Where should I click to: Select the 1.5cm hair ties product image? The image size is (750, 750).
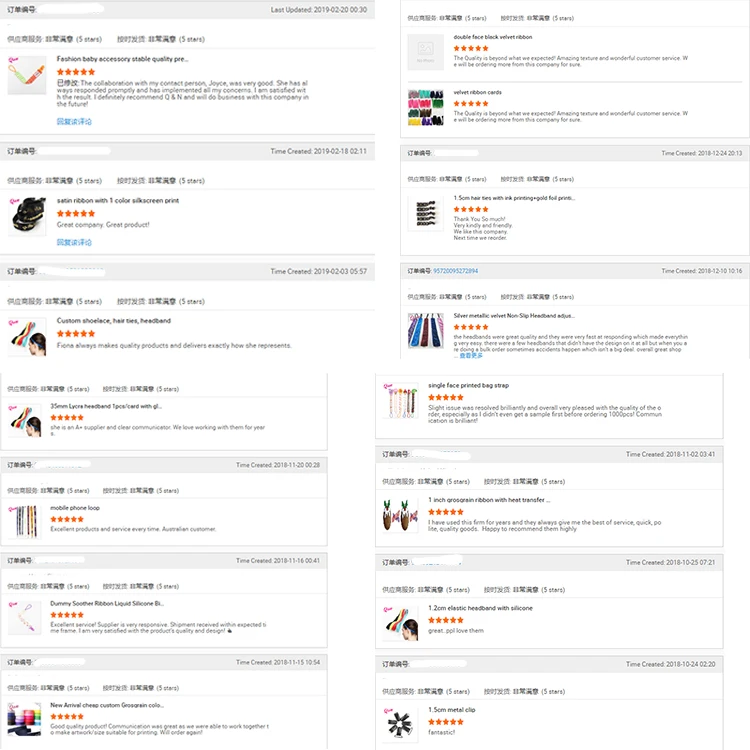click(x=426, y=213)
